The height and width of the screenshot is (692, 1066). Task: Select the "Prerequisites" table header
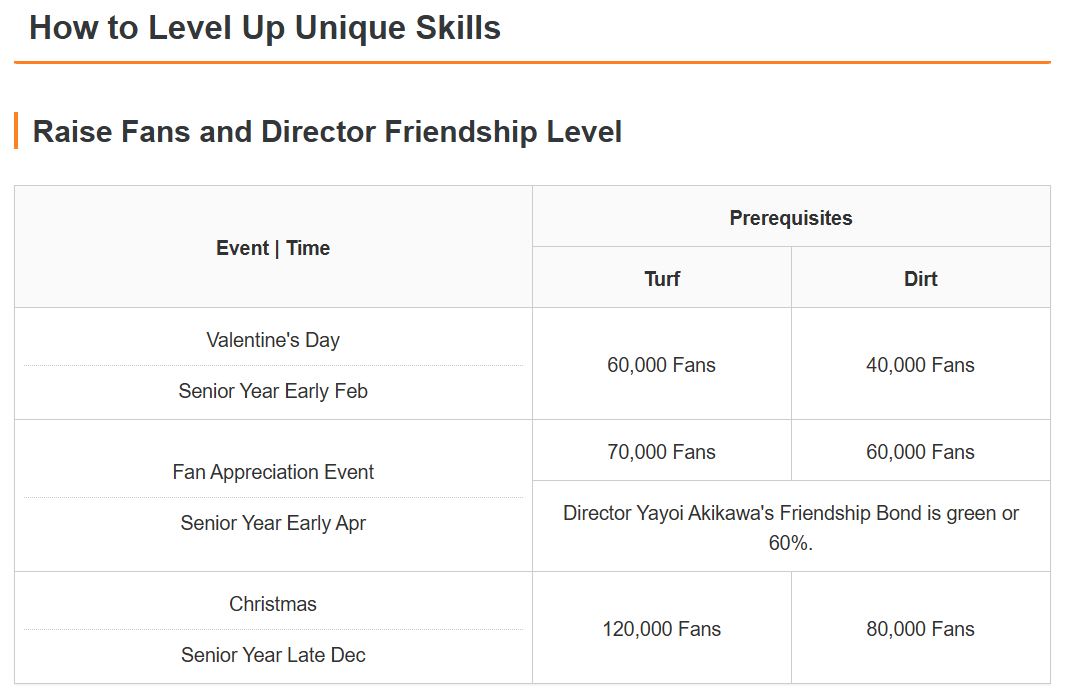click(x=791, y=218)
